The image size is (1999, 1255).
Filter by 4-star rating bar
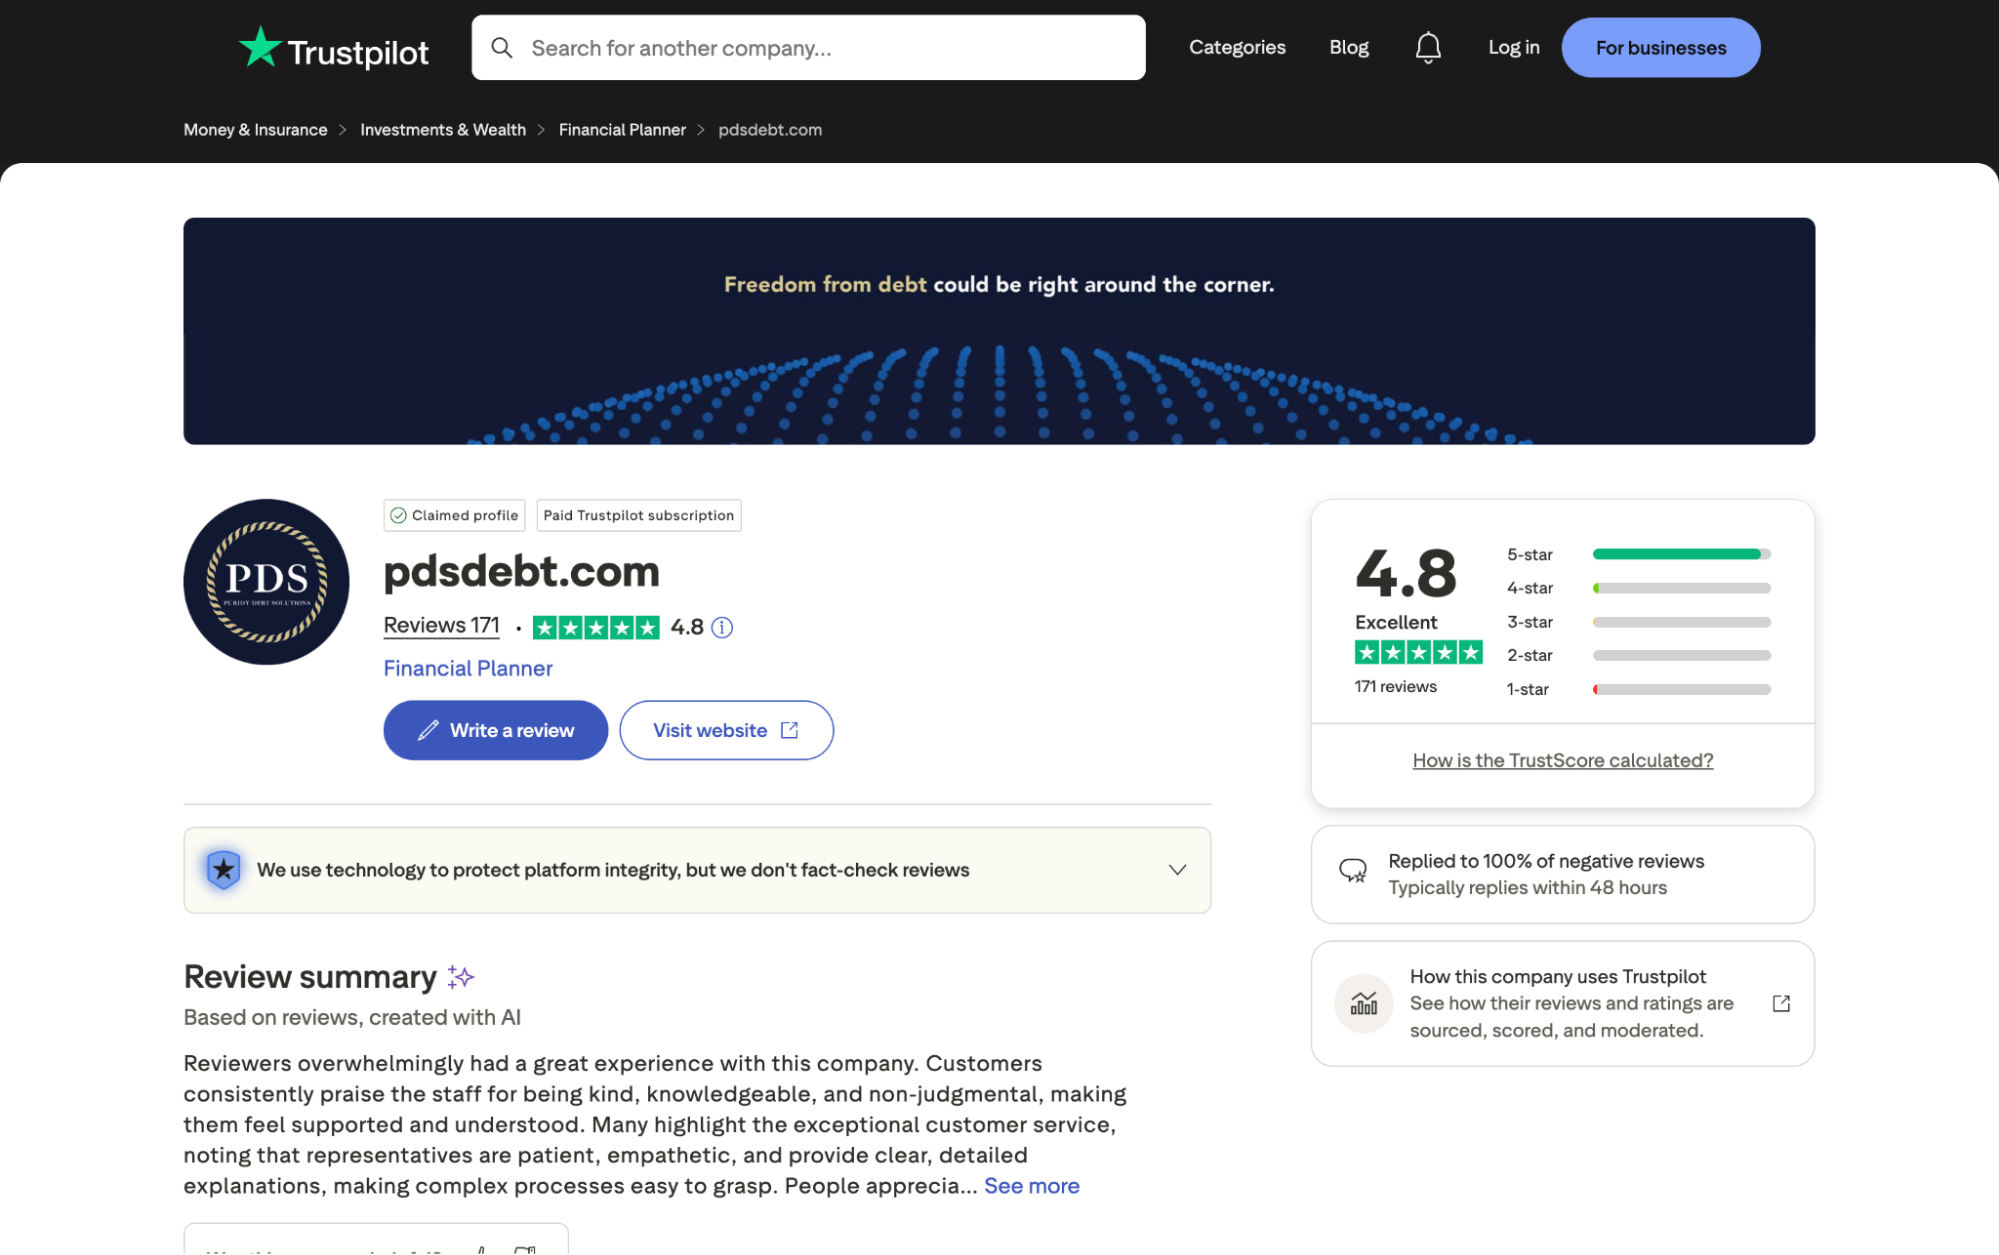click(x=1639, y=588)
